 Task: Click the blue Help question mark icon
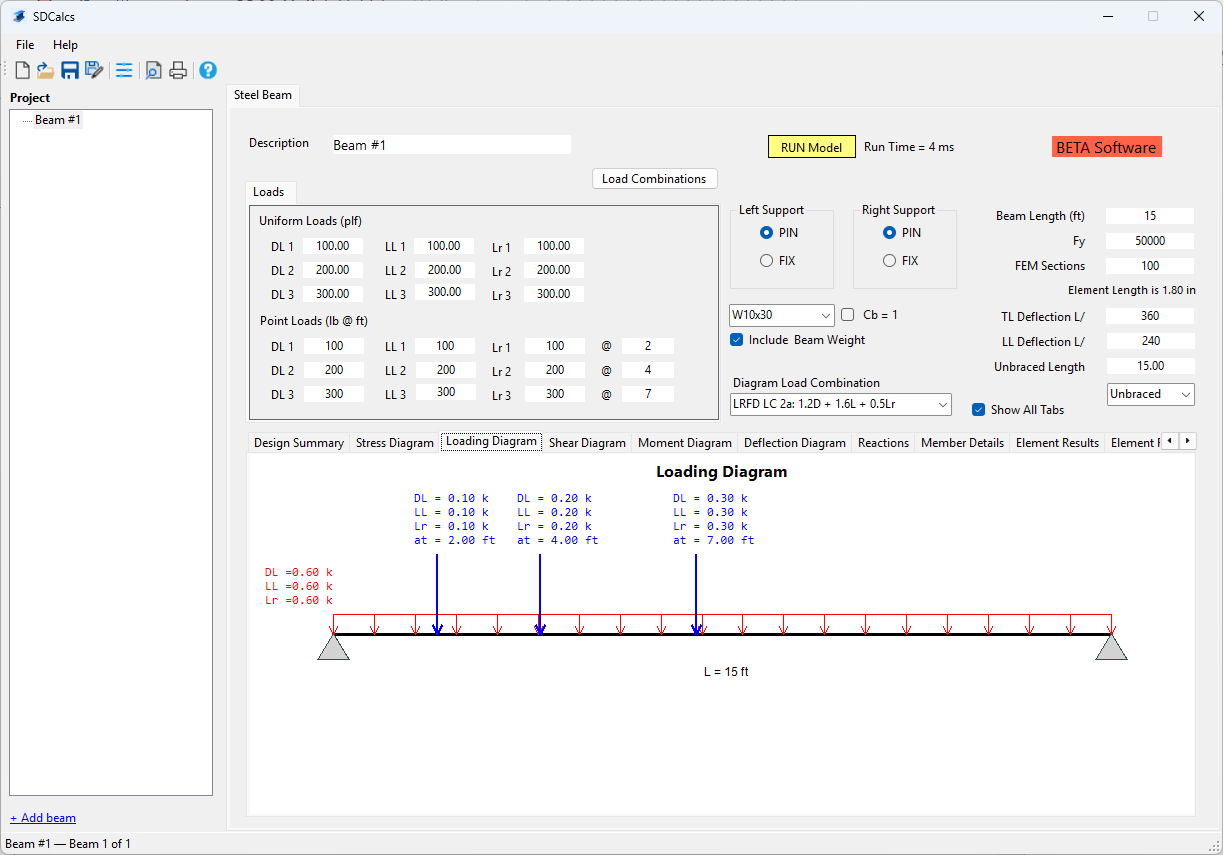pyautogui.click(x=208, y=70)
